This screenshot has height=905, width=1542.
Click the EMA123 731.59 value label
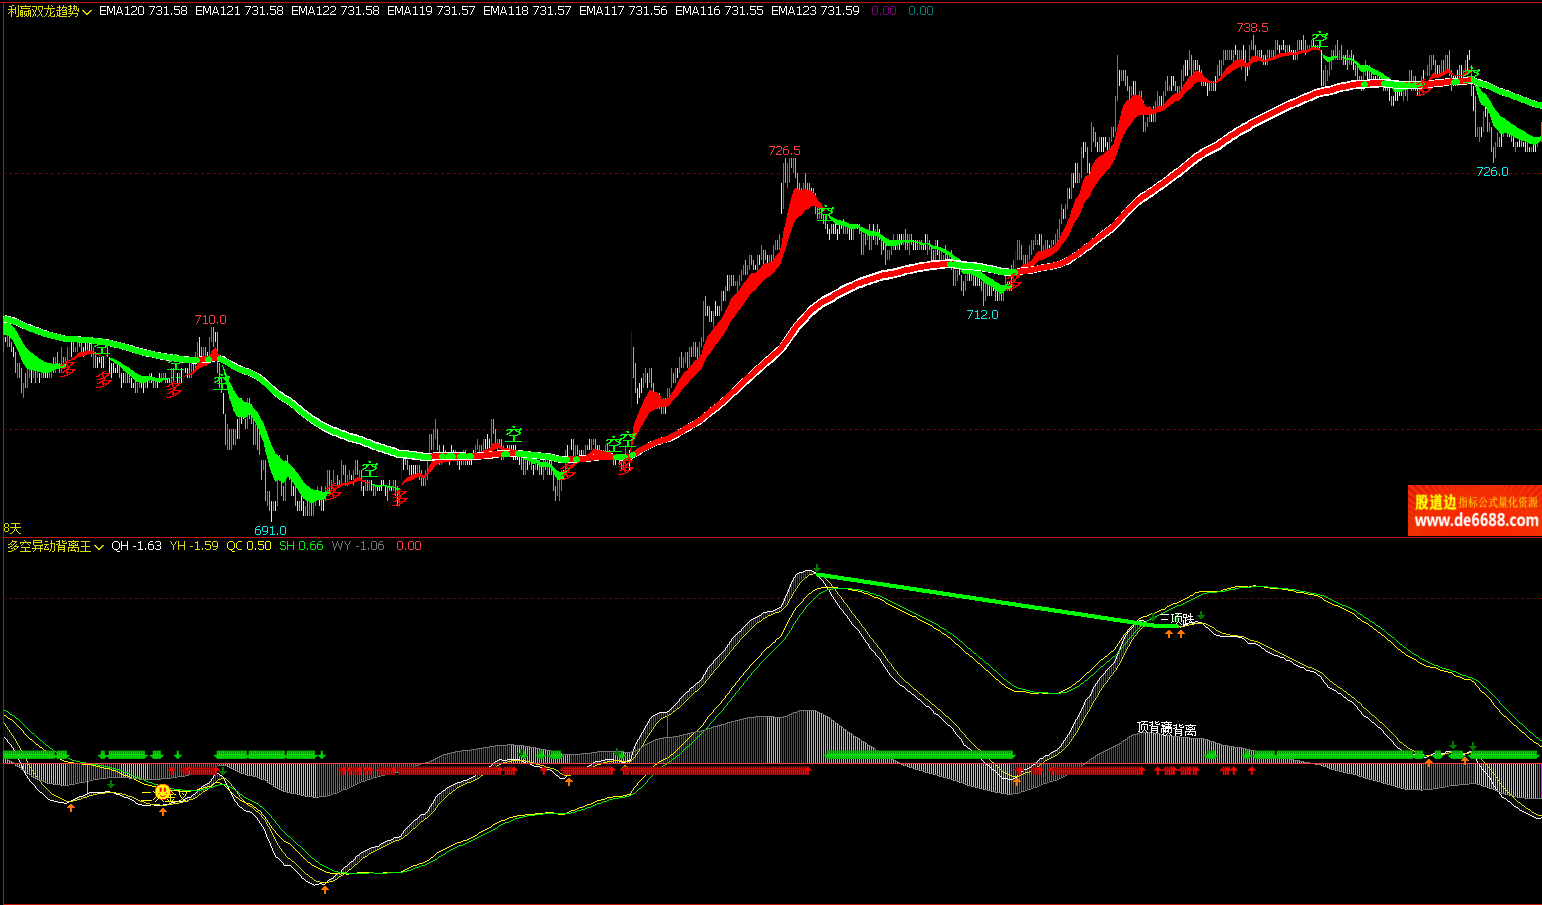tap(815, 11)
